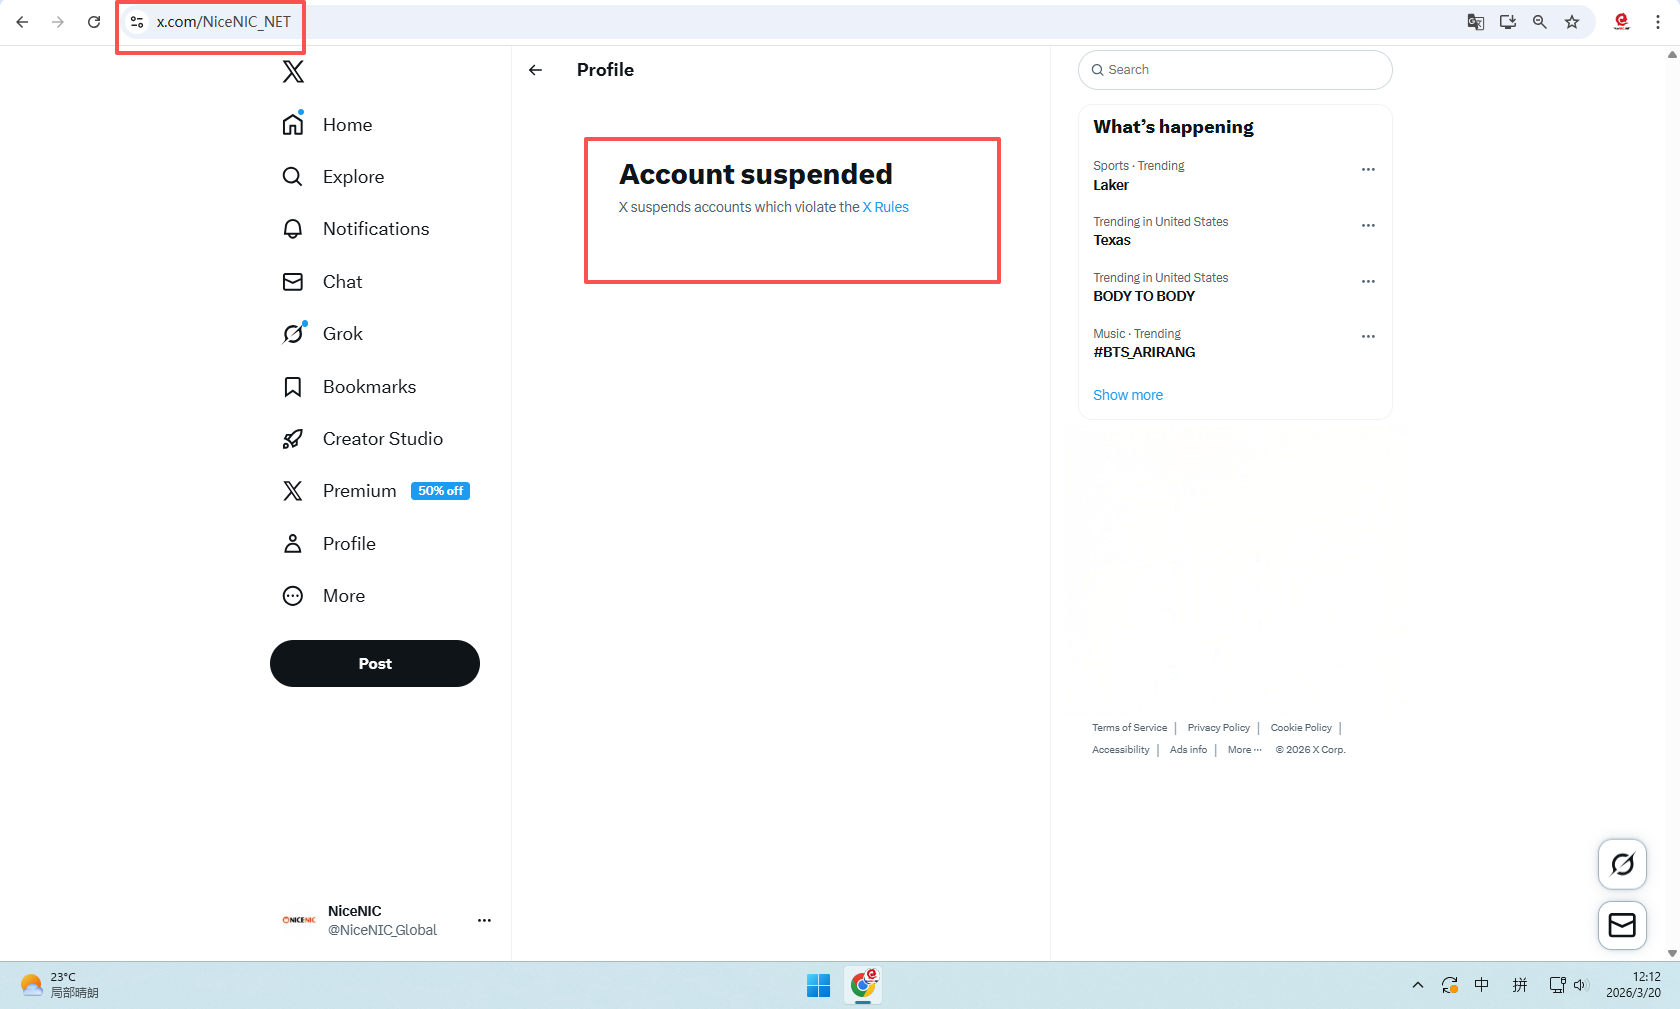The height and width of the screenshot is (1009, 1680).
Task: Click browser forward arrow
Action: [x=58, y=22]
